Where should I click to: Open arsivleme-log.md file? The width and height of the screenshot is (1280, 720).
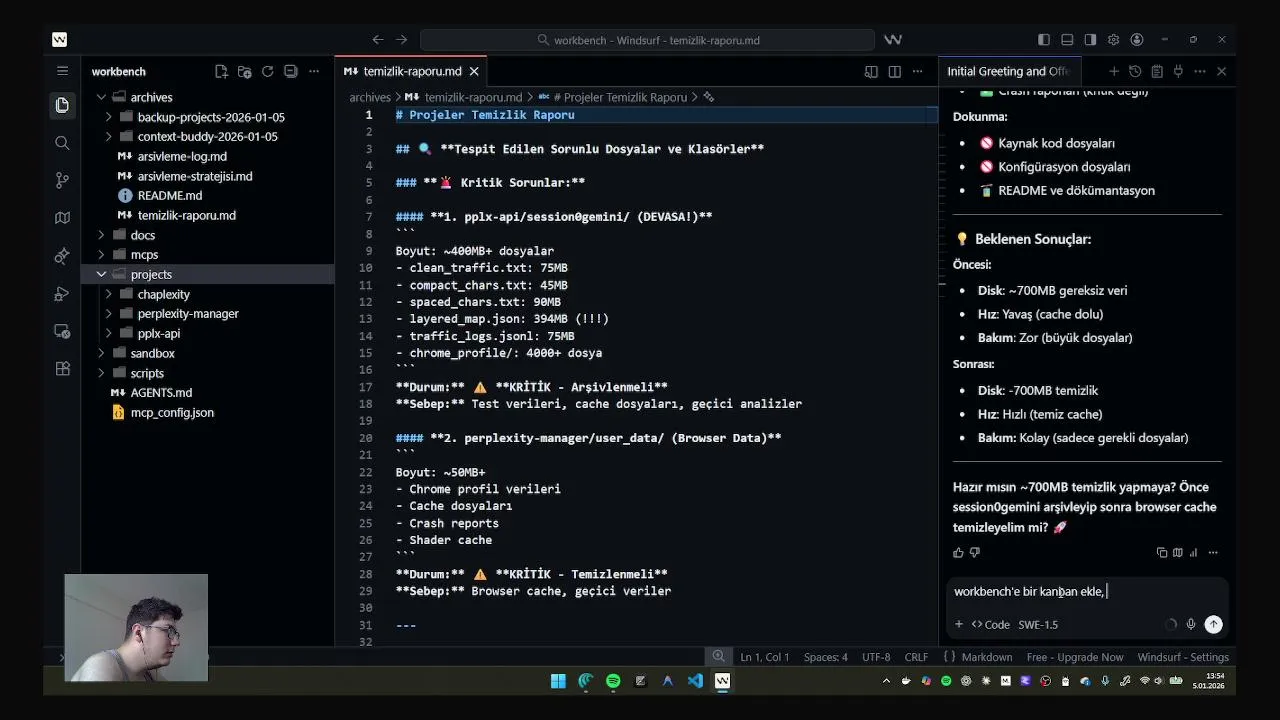(182, 156)
